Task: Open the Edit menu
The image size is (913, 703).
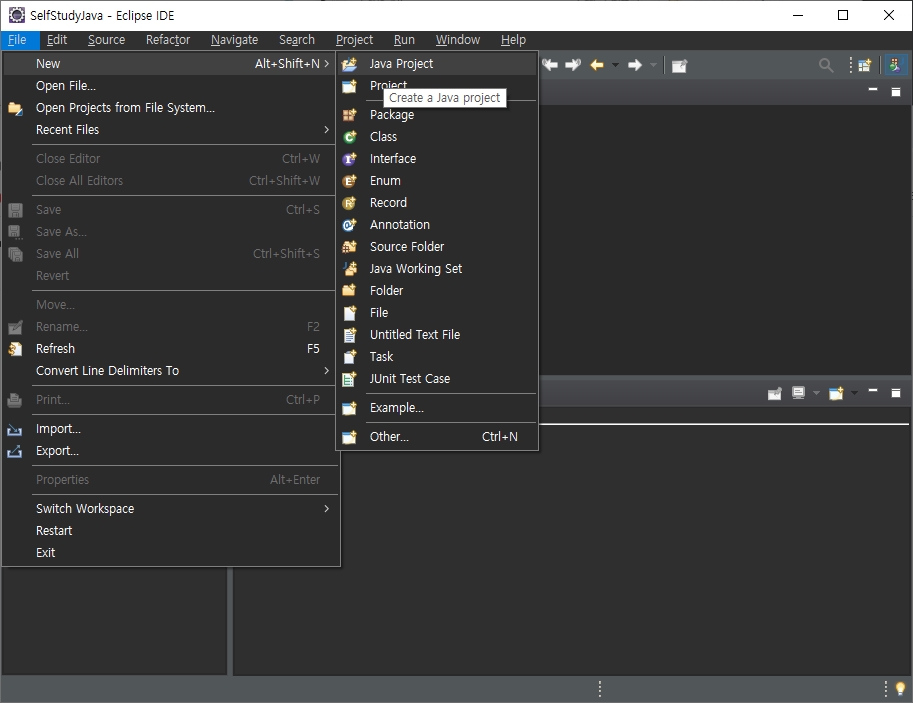Action: coord(57,40)
